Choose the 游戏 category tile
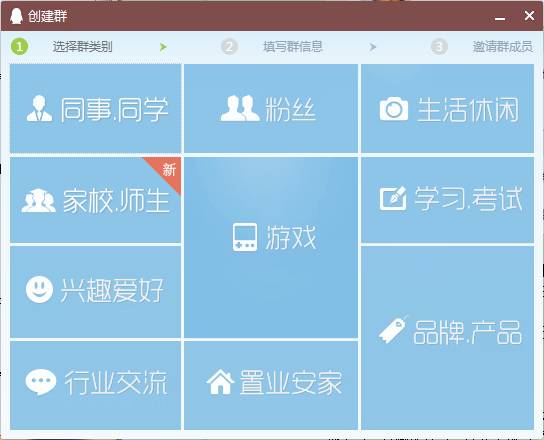 (x=271, y=247)
